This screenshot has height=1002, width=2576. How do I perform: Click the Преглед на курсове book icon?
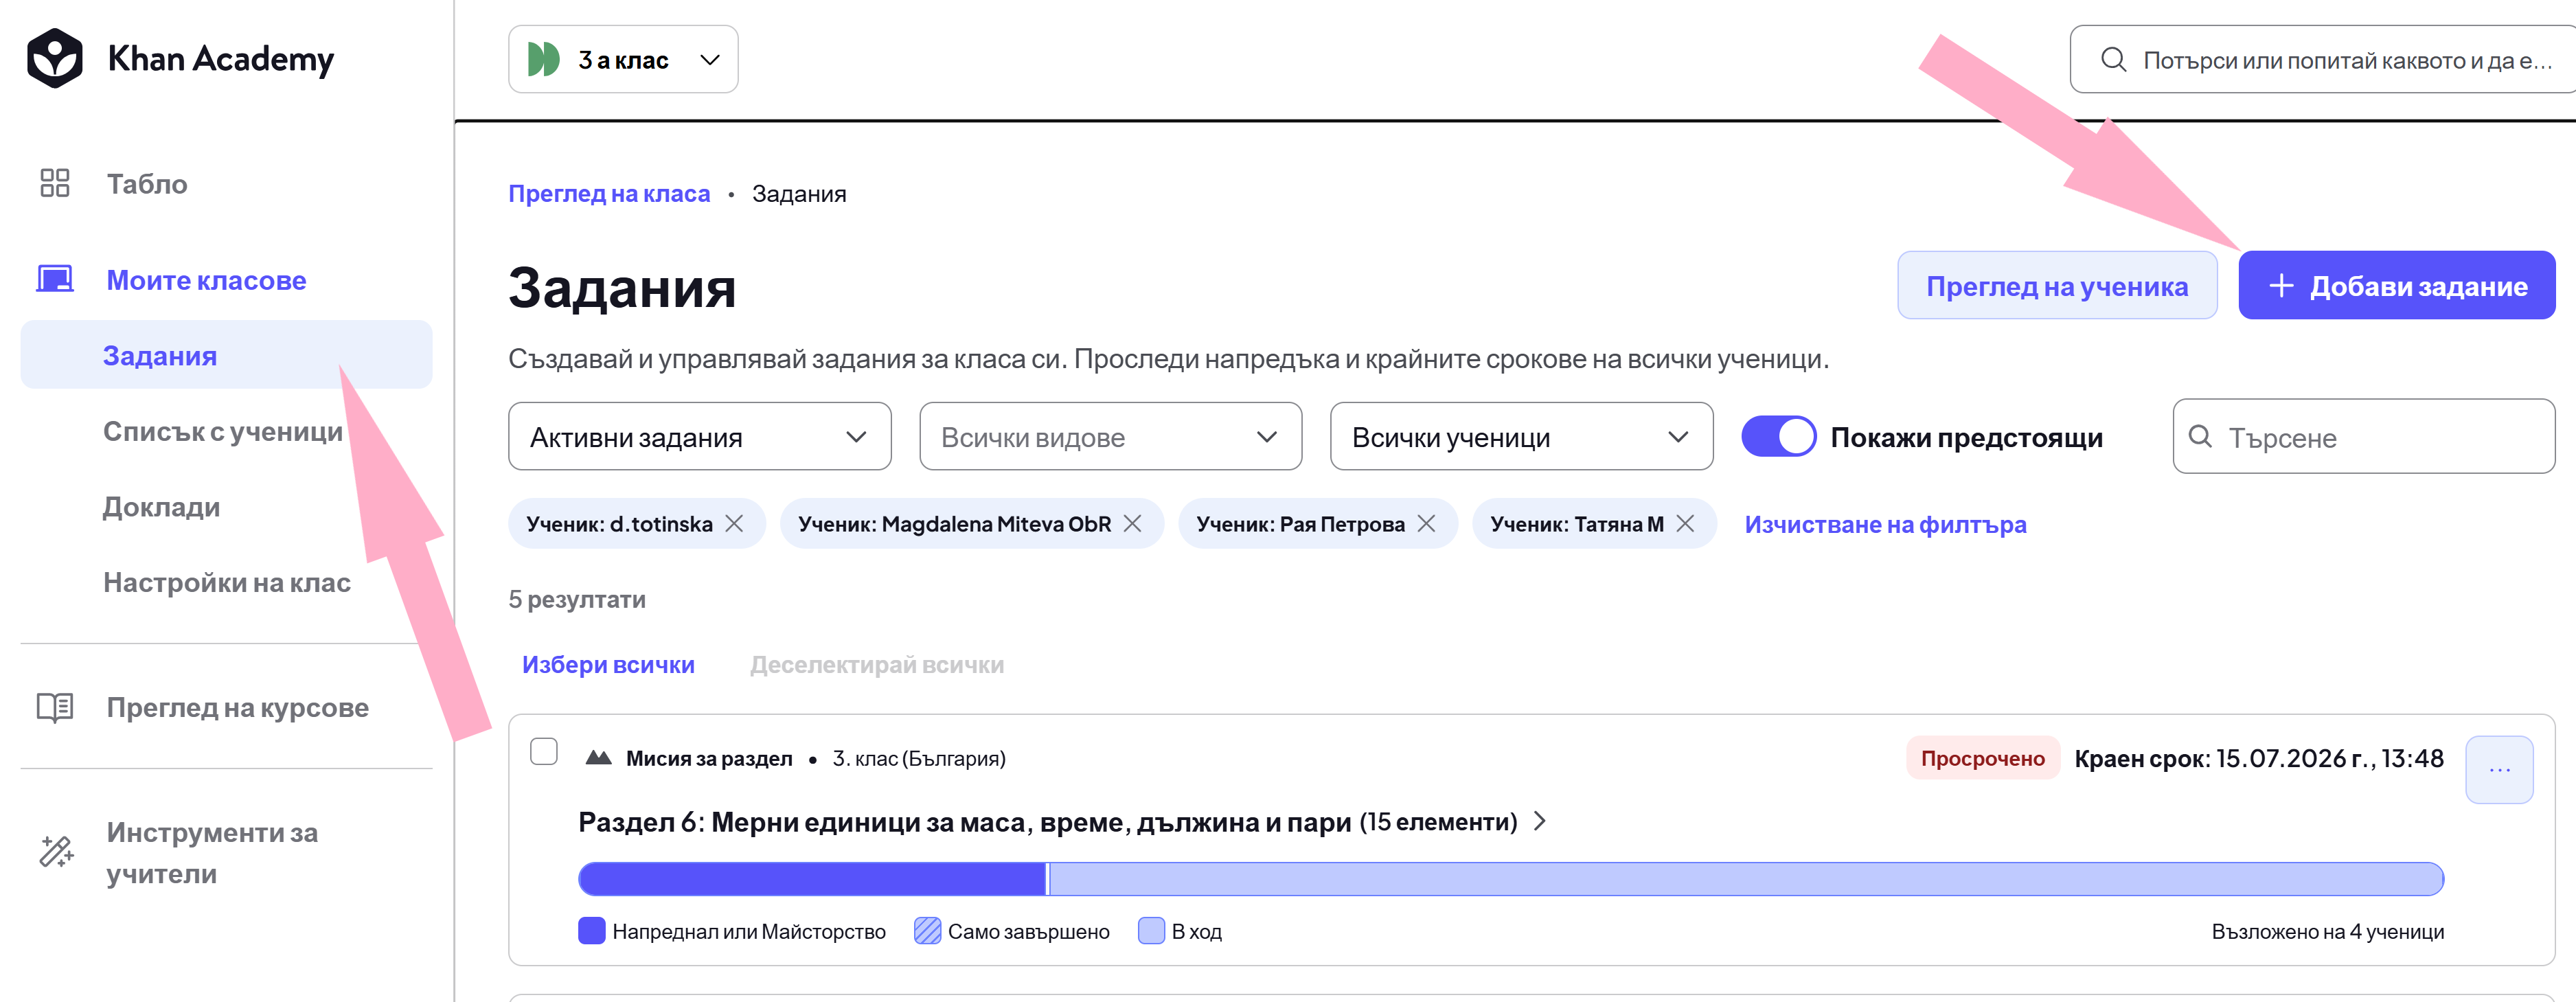[x=55, y=707]
